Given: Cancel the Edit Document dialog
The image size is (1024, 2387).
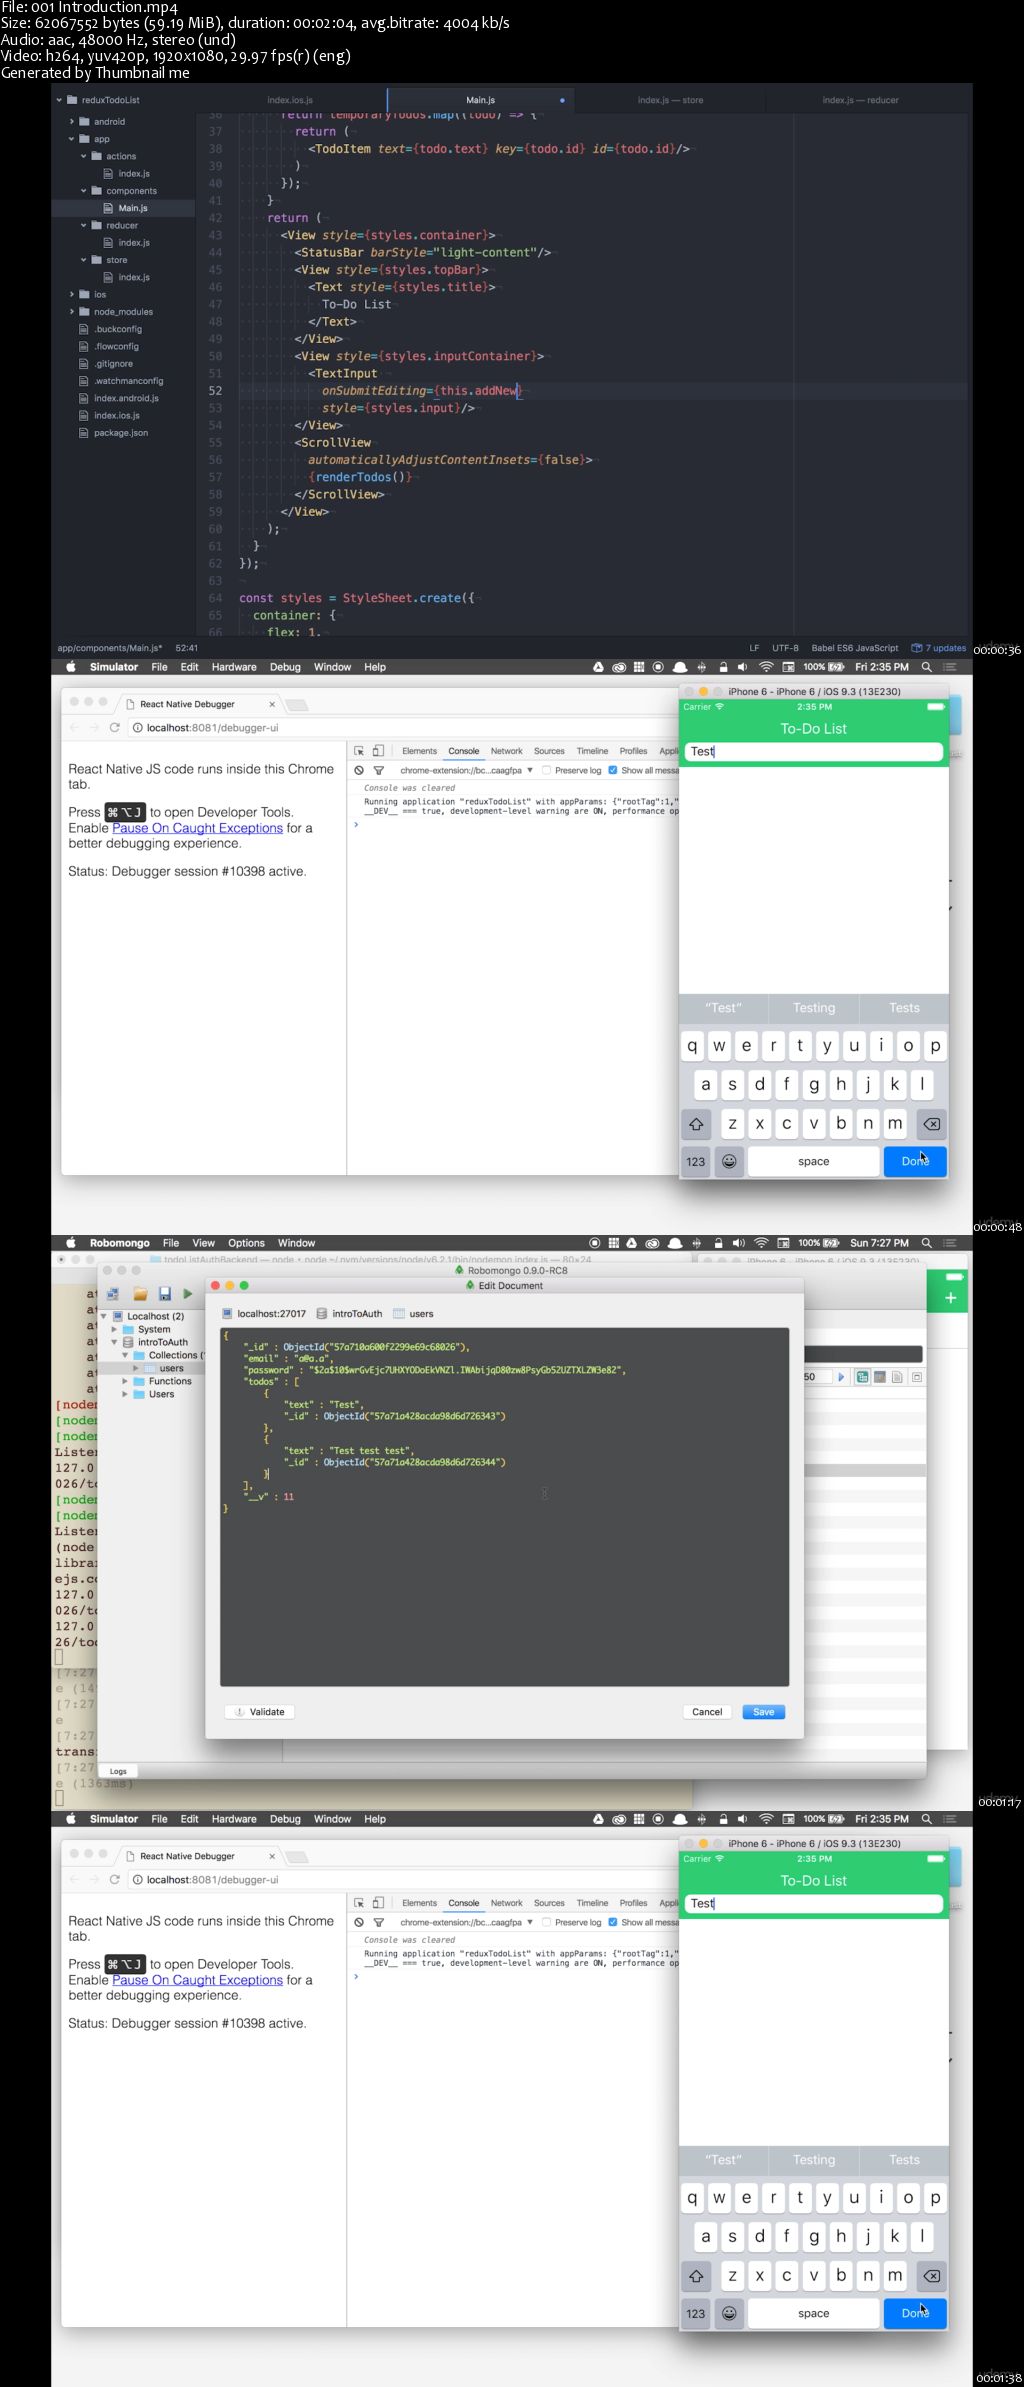Looking at the screenshot, I should (x=707, y=1712).
